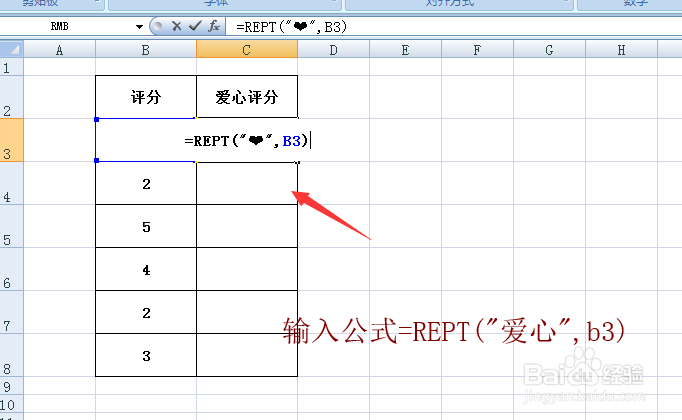
Task: Click cell B6 containing 4
Action: pos(146,269)
